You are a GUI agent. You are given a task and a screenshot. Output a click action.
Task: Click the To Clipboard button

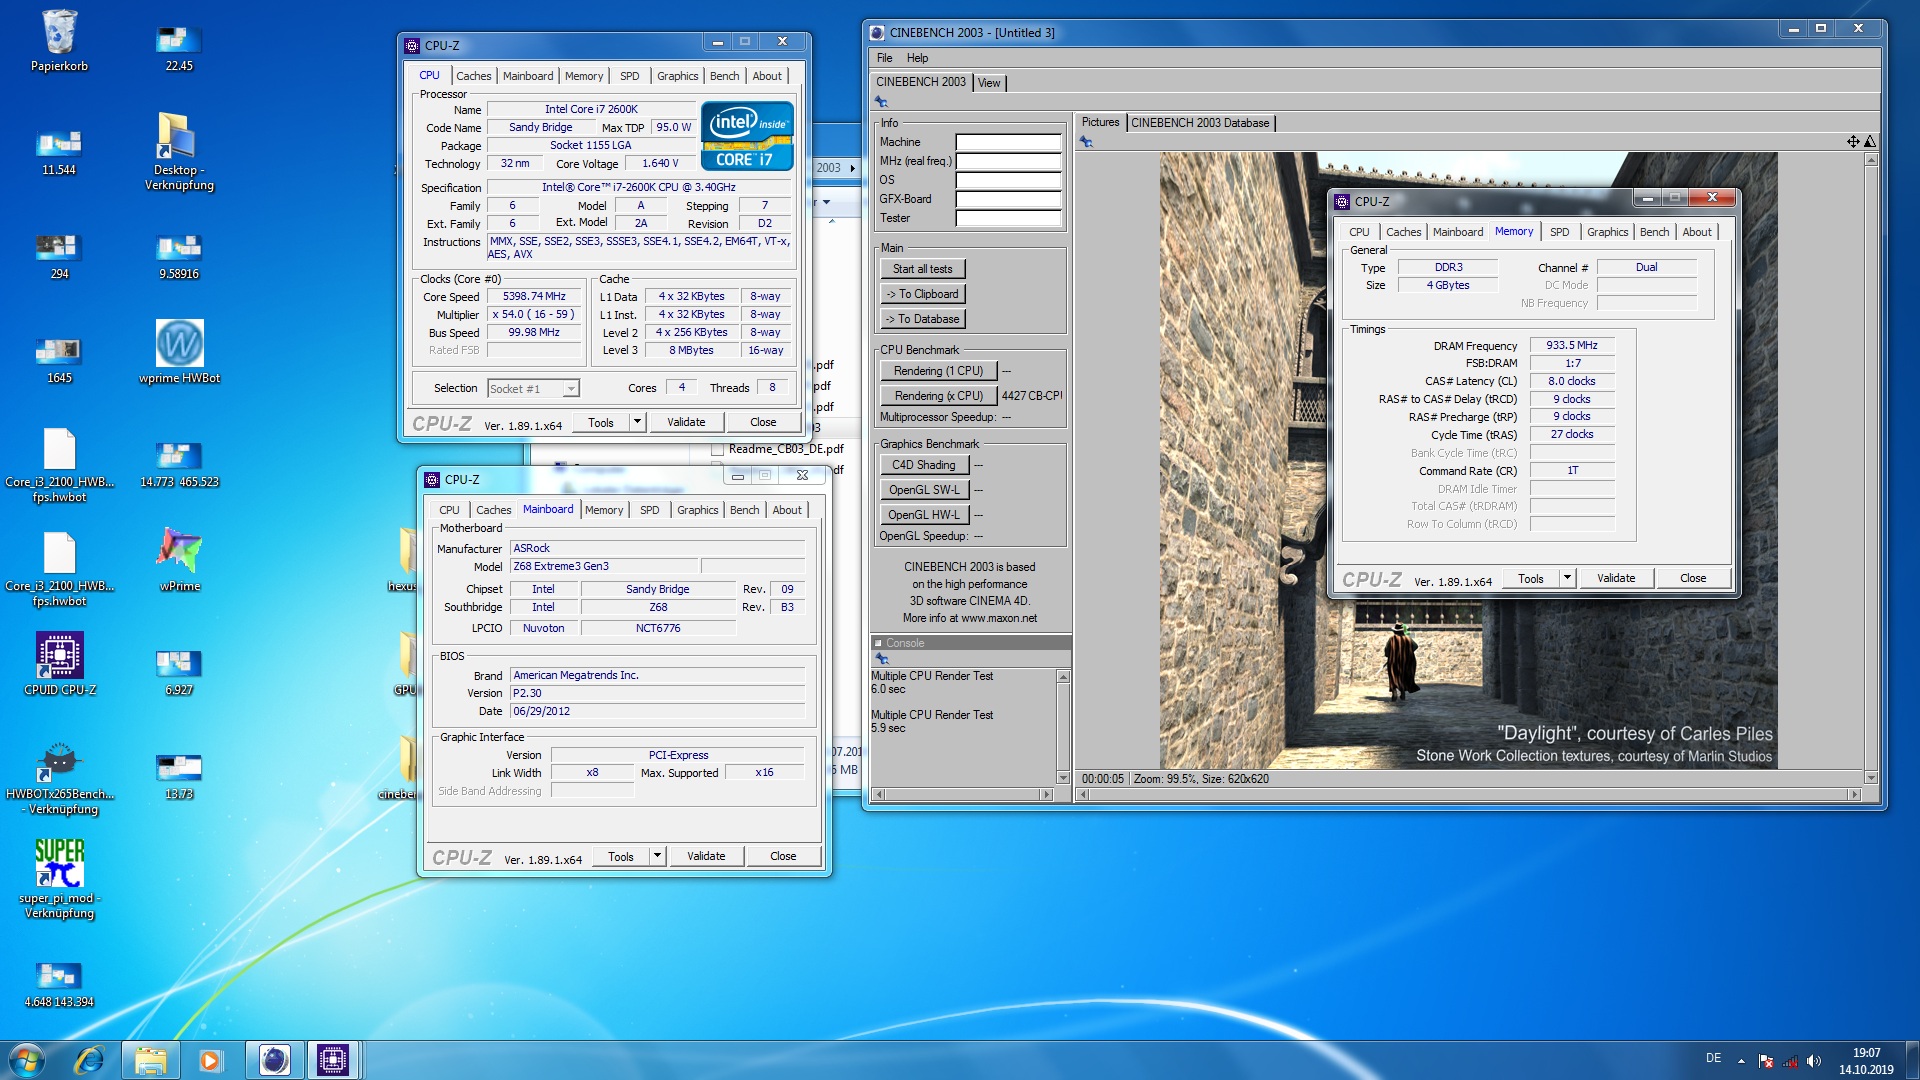(x=922, y=294)
